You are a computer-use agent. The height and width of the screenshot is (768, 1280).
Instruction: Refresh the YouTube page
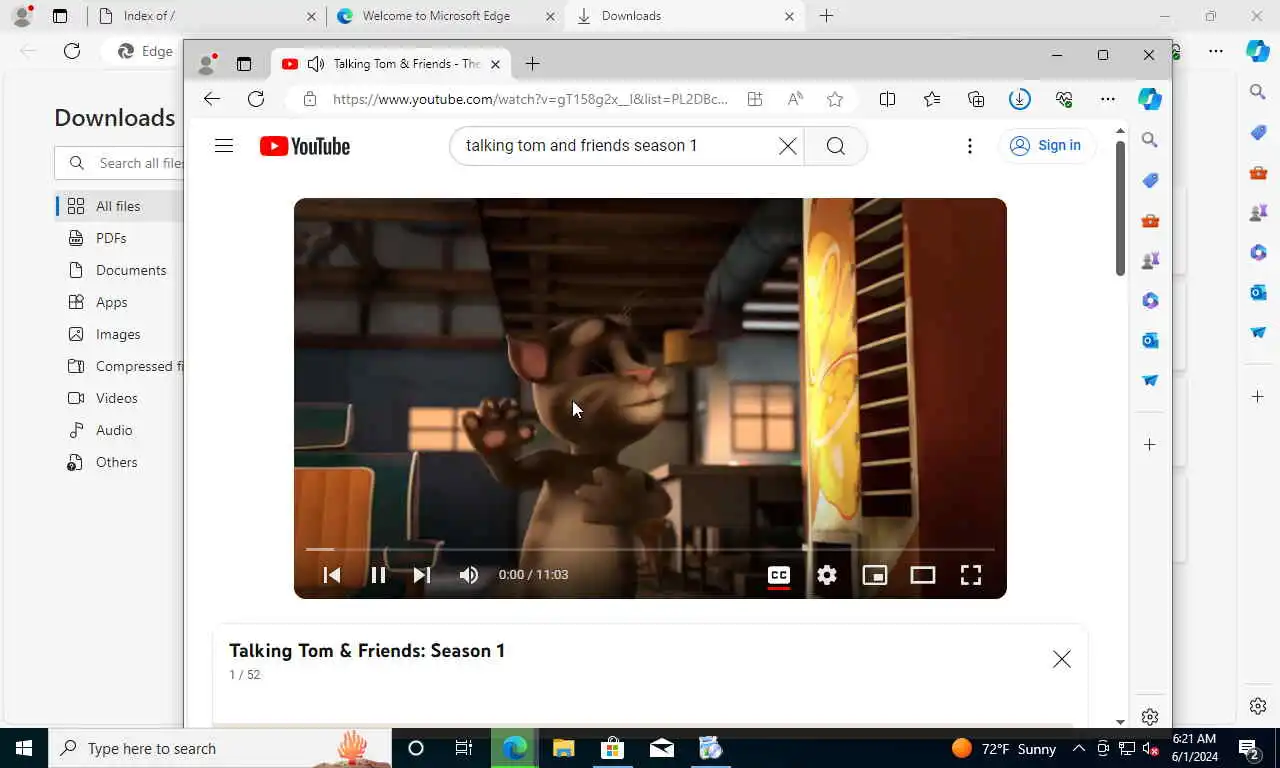point(256,98)
